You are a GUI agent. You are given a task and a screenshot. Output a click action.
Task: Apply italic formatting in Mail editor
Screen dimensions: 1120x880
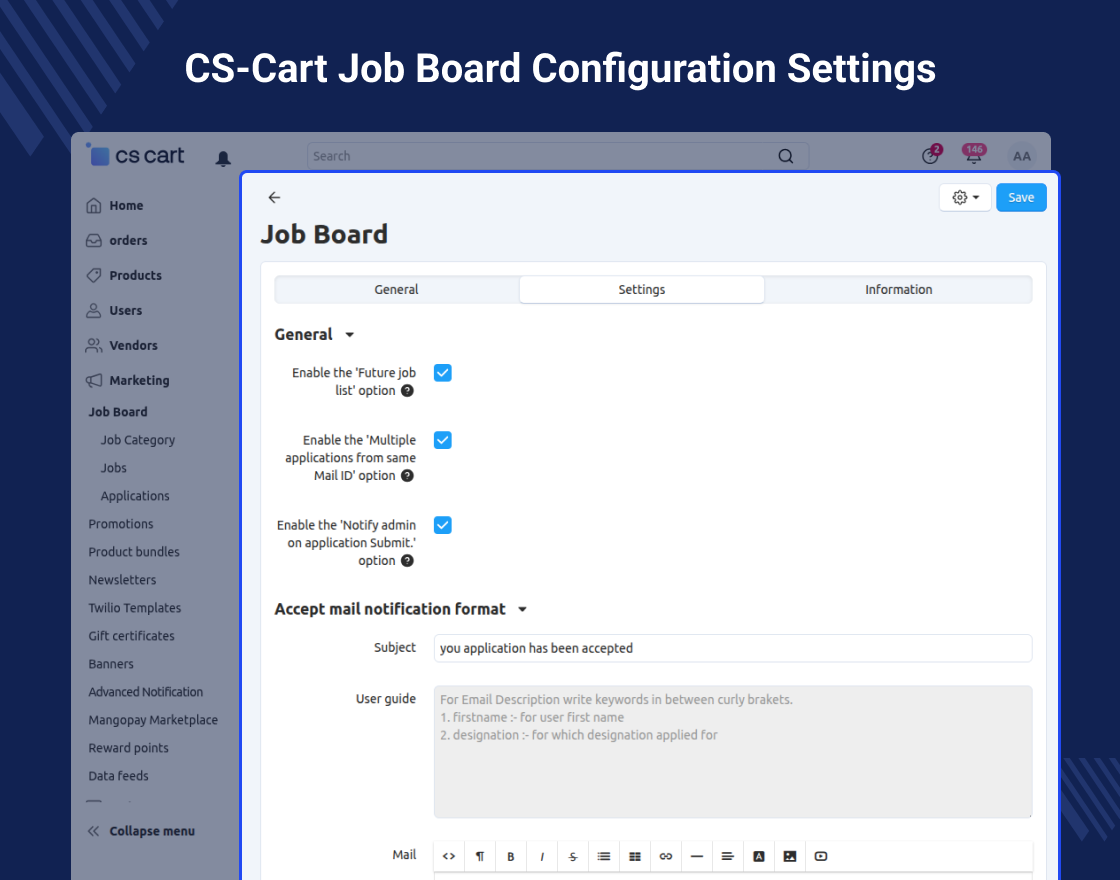tap(542, 856)
